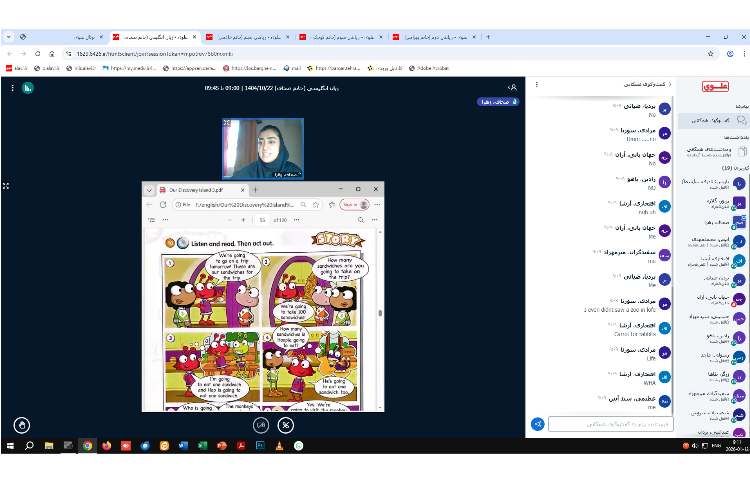Collapse the public chat panel with the chevron
Screen dimensions: 750x480
(669, 87)
